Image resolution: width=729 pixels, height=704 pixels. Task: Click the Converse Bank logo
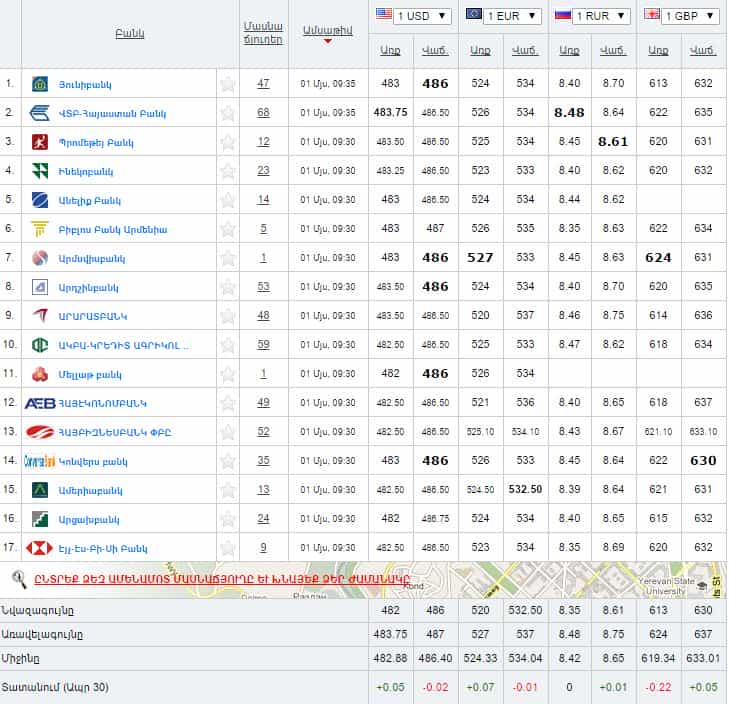(x=40, y=461)
